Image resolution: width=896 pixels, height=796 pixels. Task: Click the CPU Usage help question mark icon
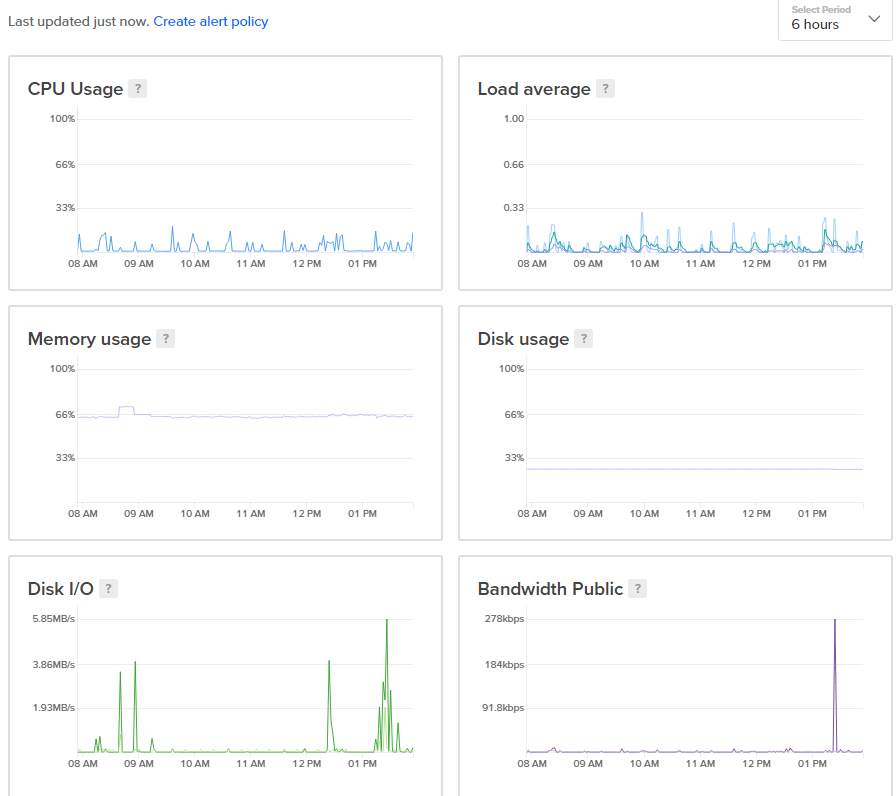coord(138,89)
